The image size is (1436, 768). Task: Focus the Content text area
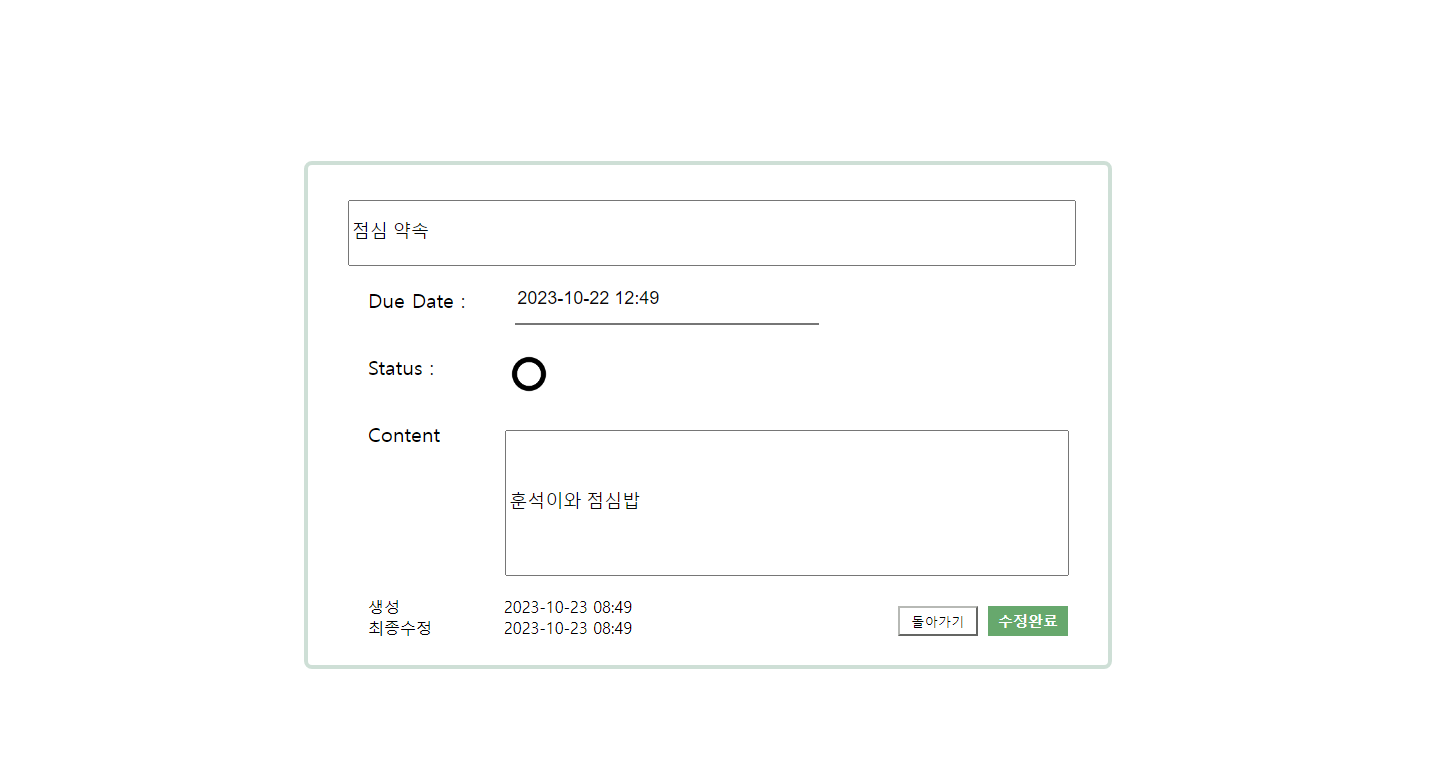(787, 503)
